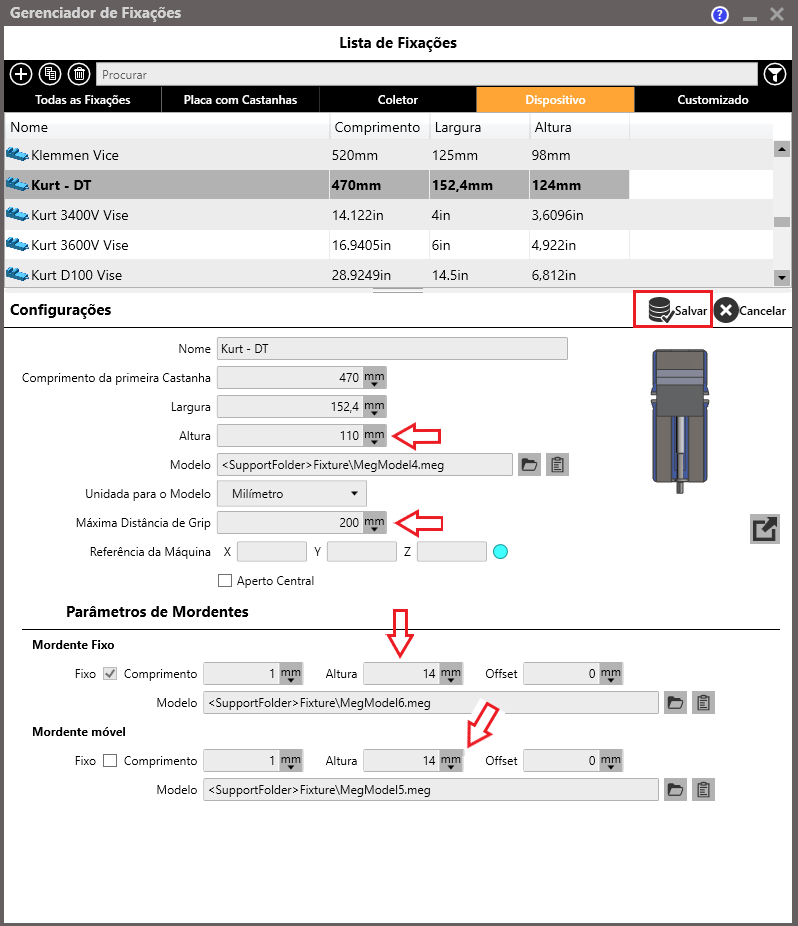
Task: Switch to Placa com Castanhas tab
Action: pos(240,100)
